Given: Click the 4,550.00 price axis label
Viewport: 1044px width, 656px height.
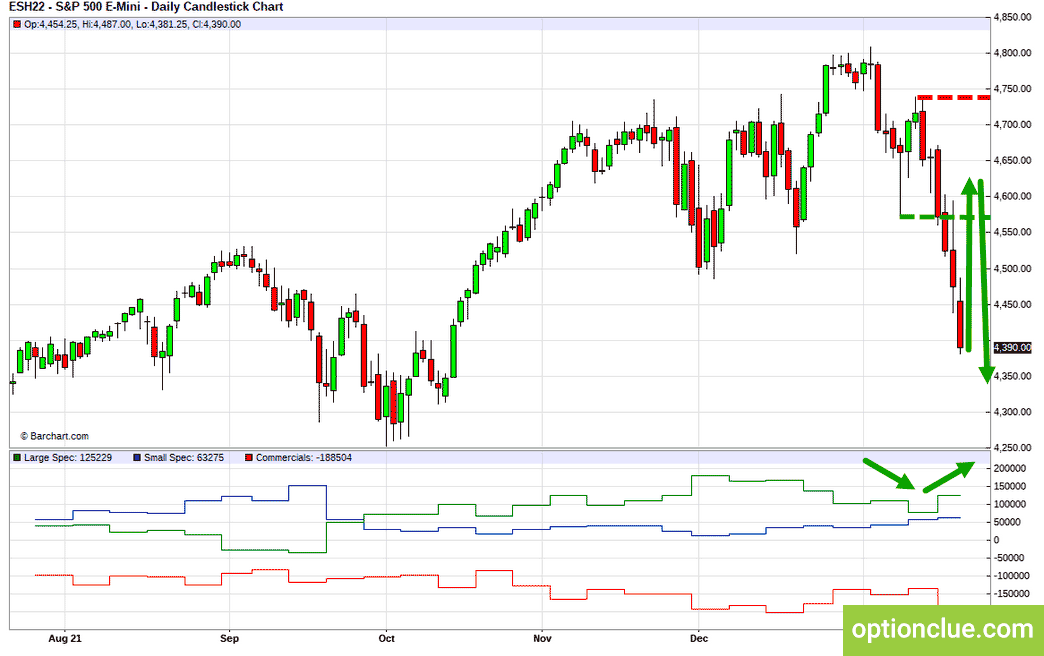Looking at the screenshot, I should tap(1012, 232).
